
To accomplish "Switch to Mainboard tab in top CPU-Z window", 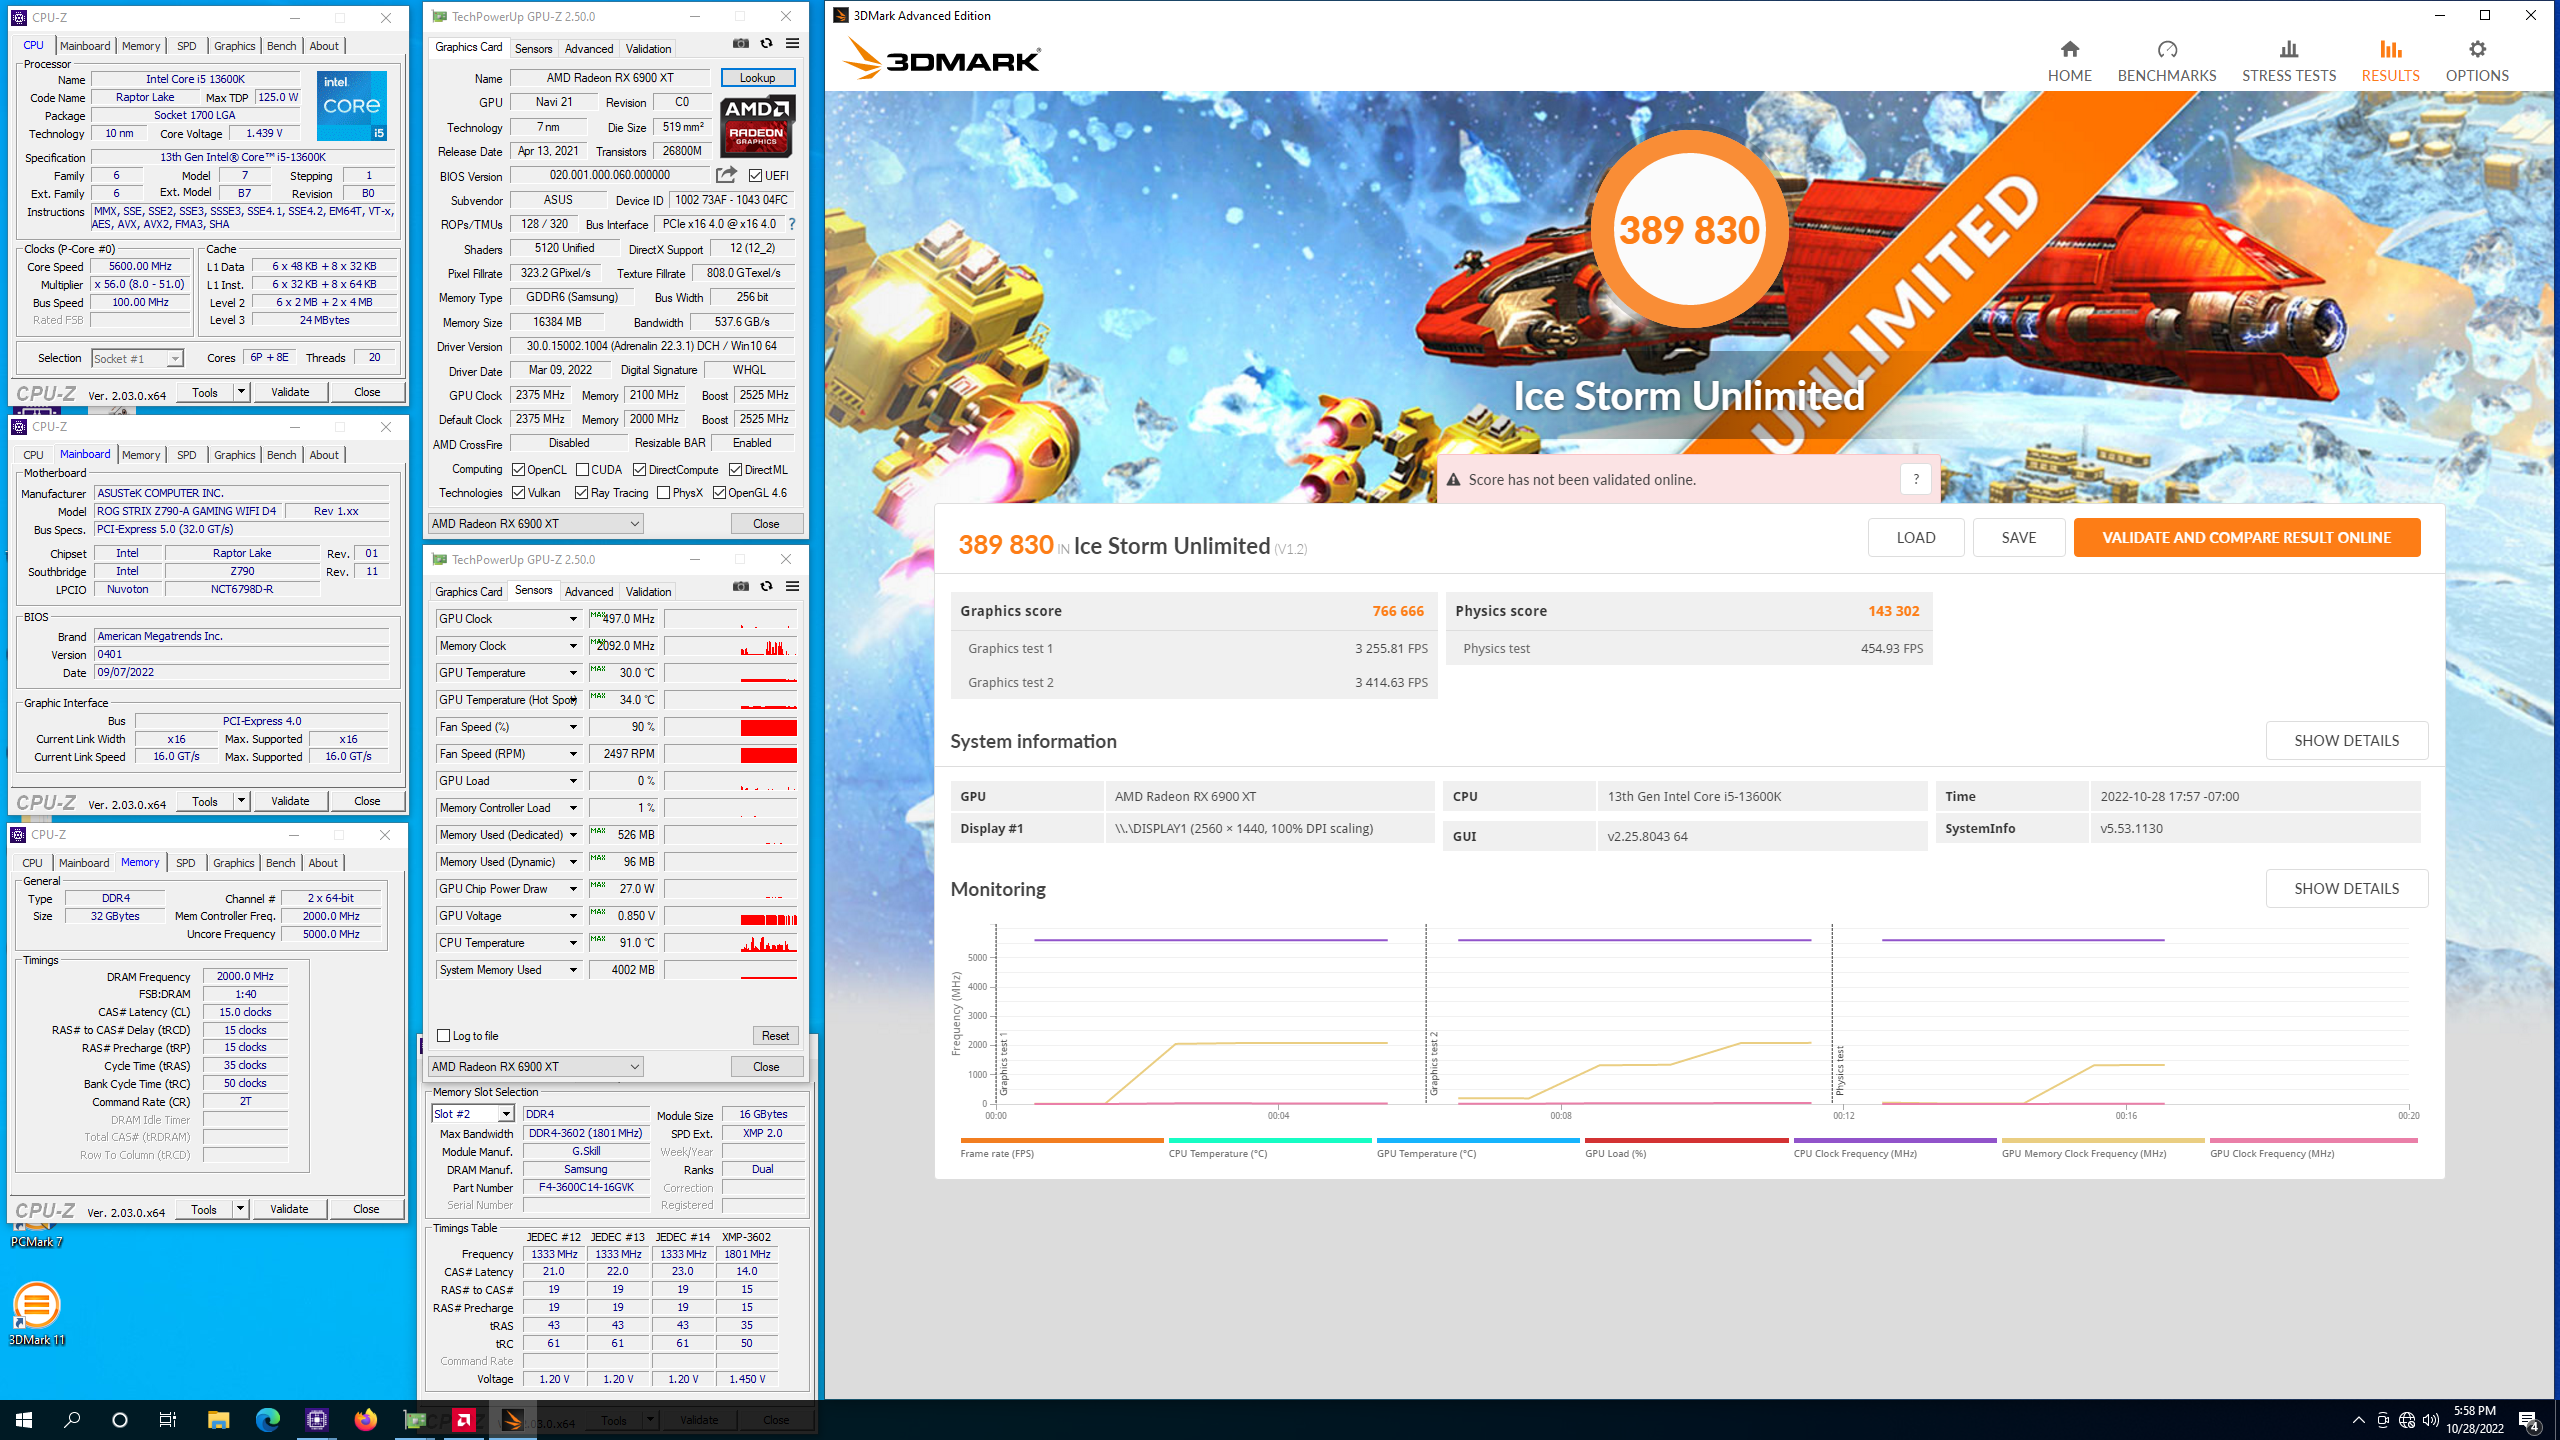I will click(x=85, y=46).
